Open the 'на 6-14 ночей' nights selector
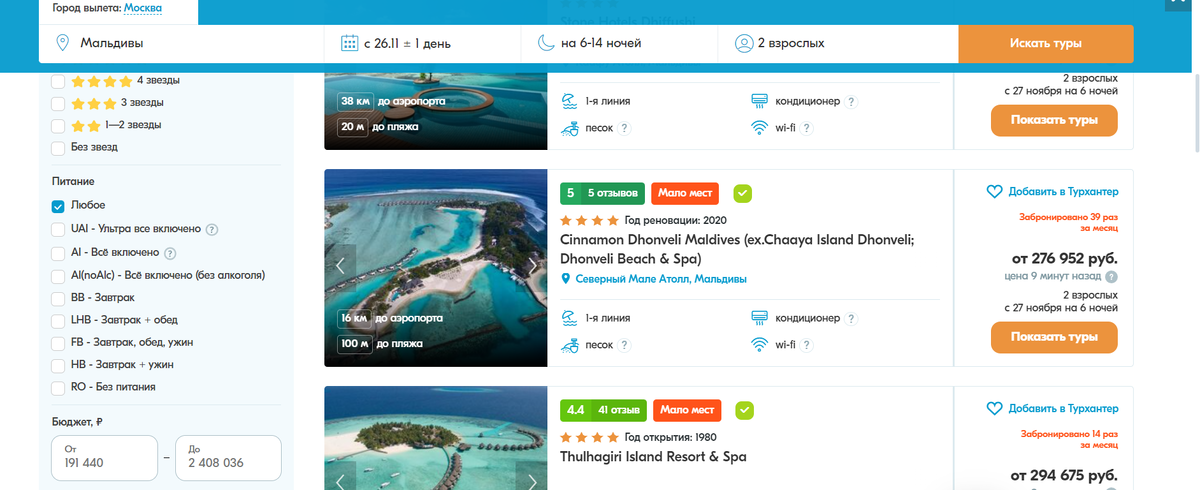The width and height of the screenshot is (1200, 490). pos(619,43)
